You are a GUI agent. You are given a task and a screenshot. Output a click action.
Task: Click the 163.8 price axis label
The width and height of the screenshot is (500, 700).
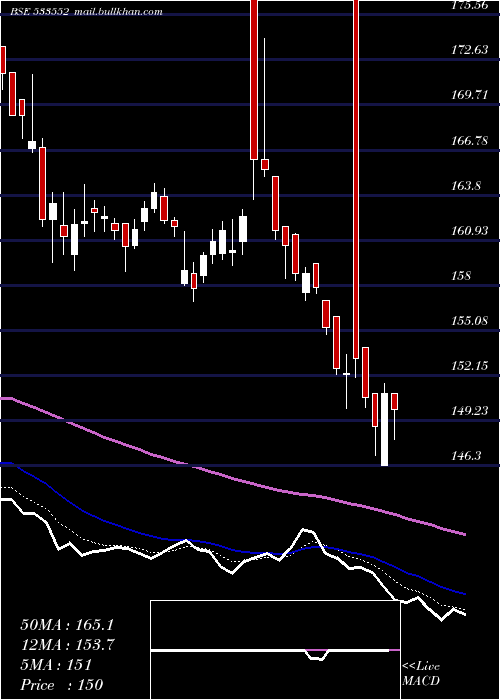click(x=466, y=185)
